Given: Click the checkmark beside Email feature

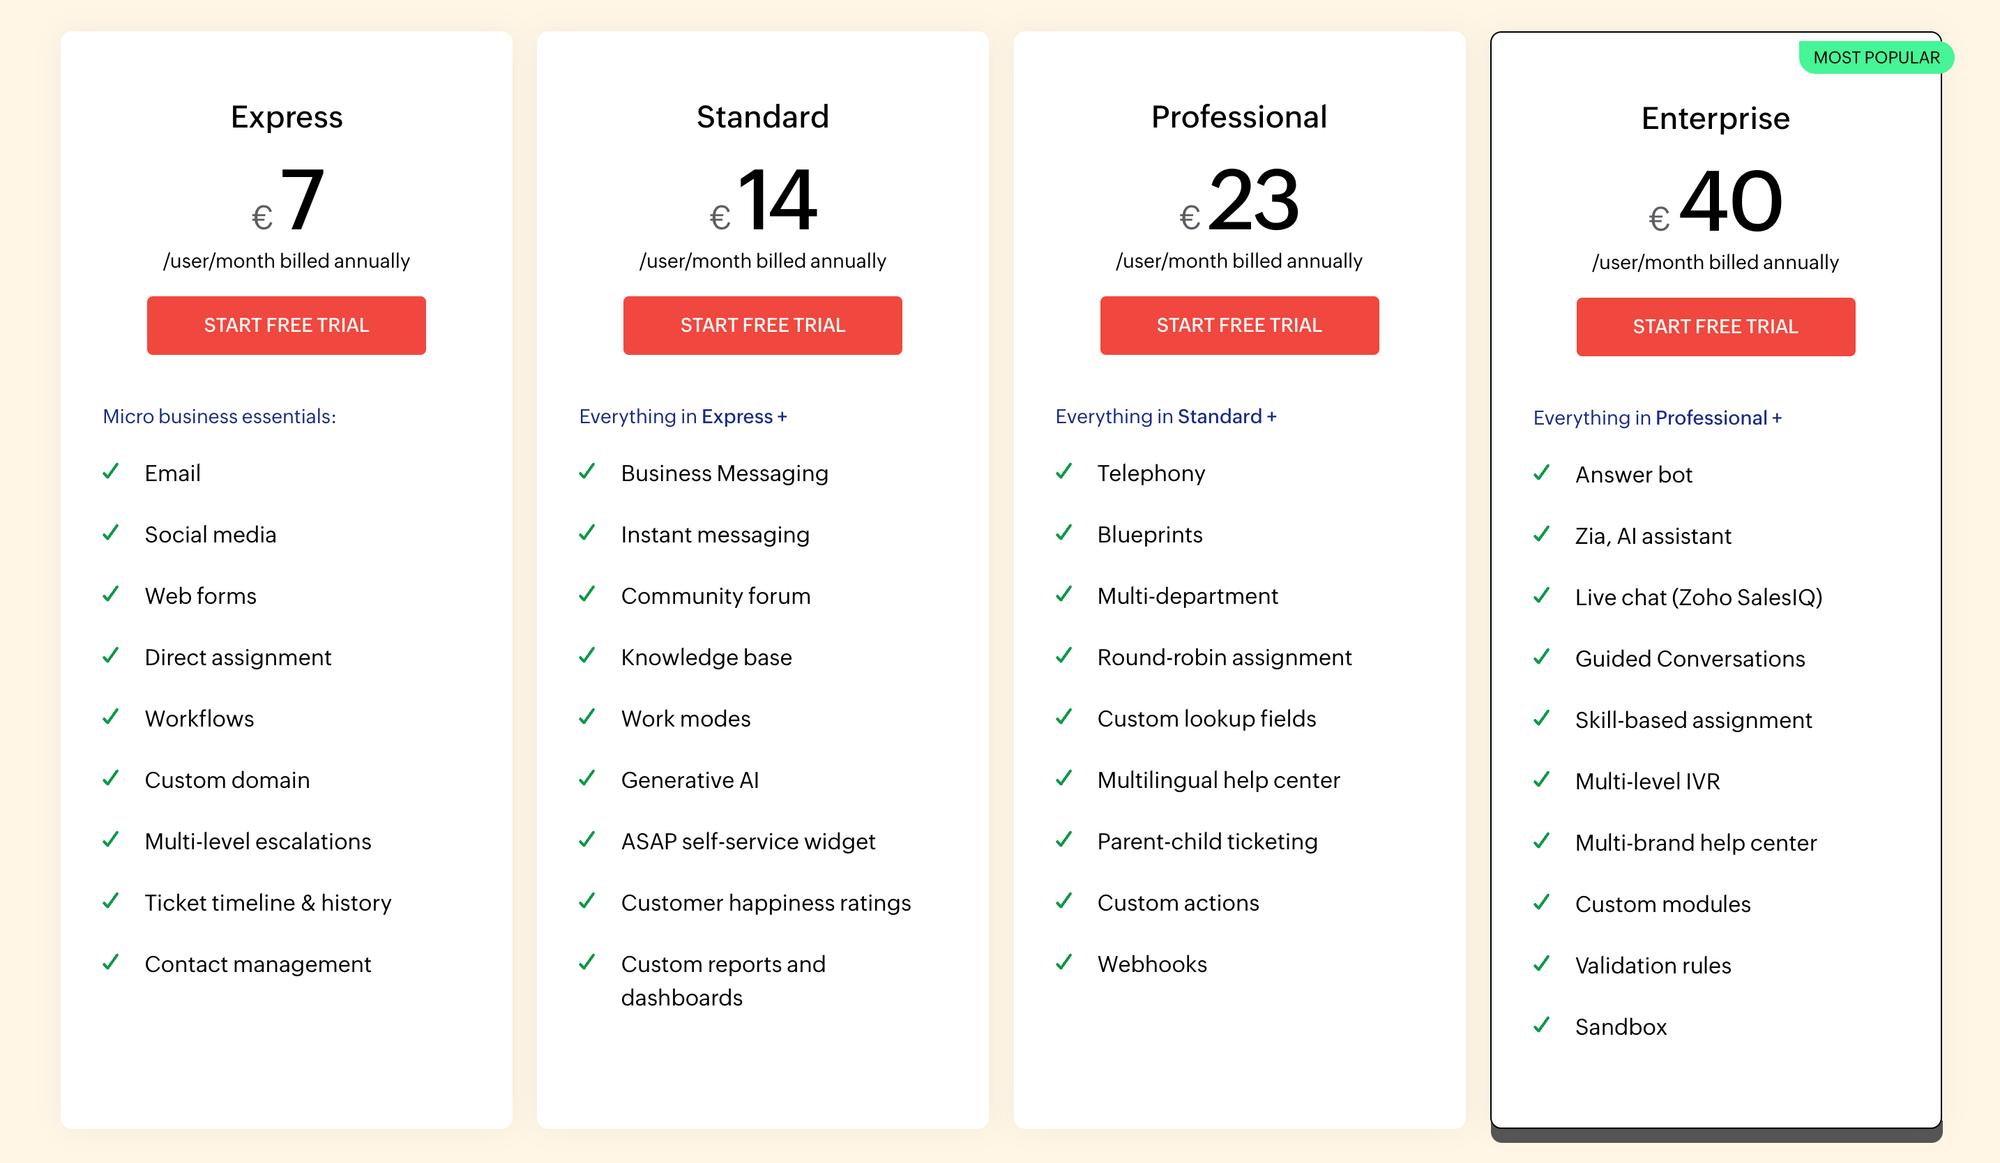Looking at the screenshot, I should [x=112, y=472].
